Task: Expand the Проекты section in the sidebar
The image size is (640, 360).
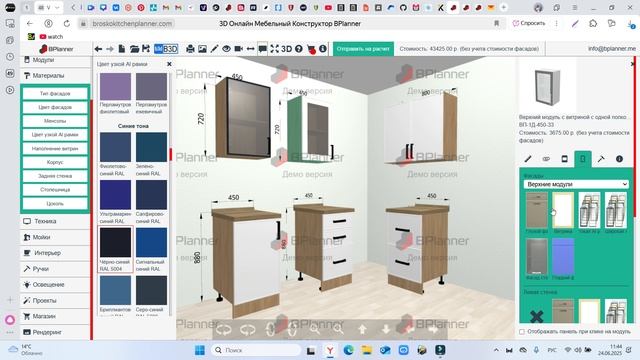Action: [x=55, y=300]
